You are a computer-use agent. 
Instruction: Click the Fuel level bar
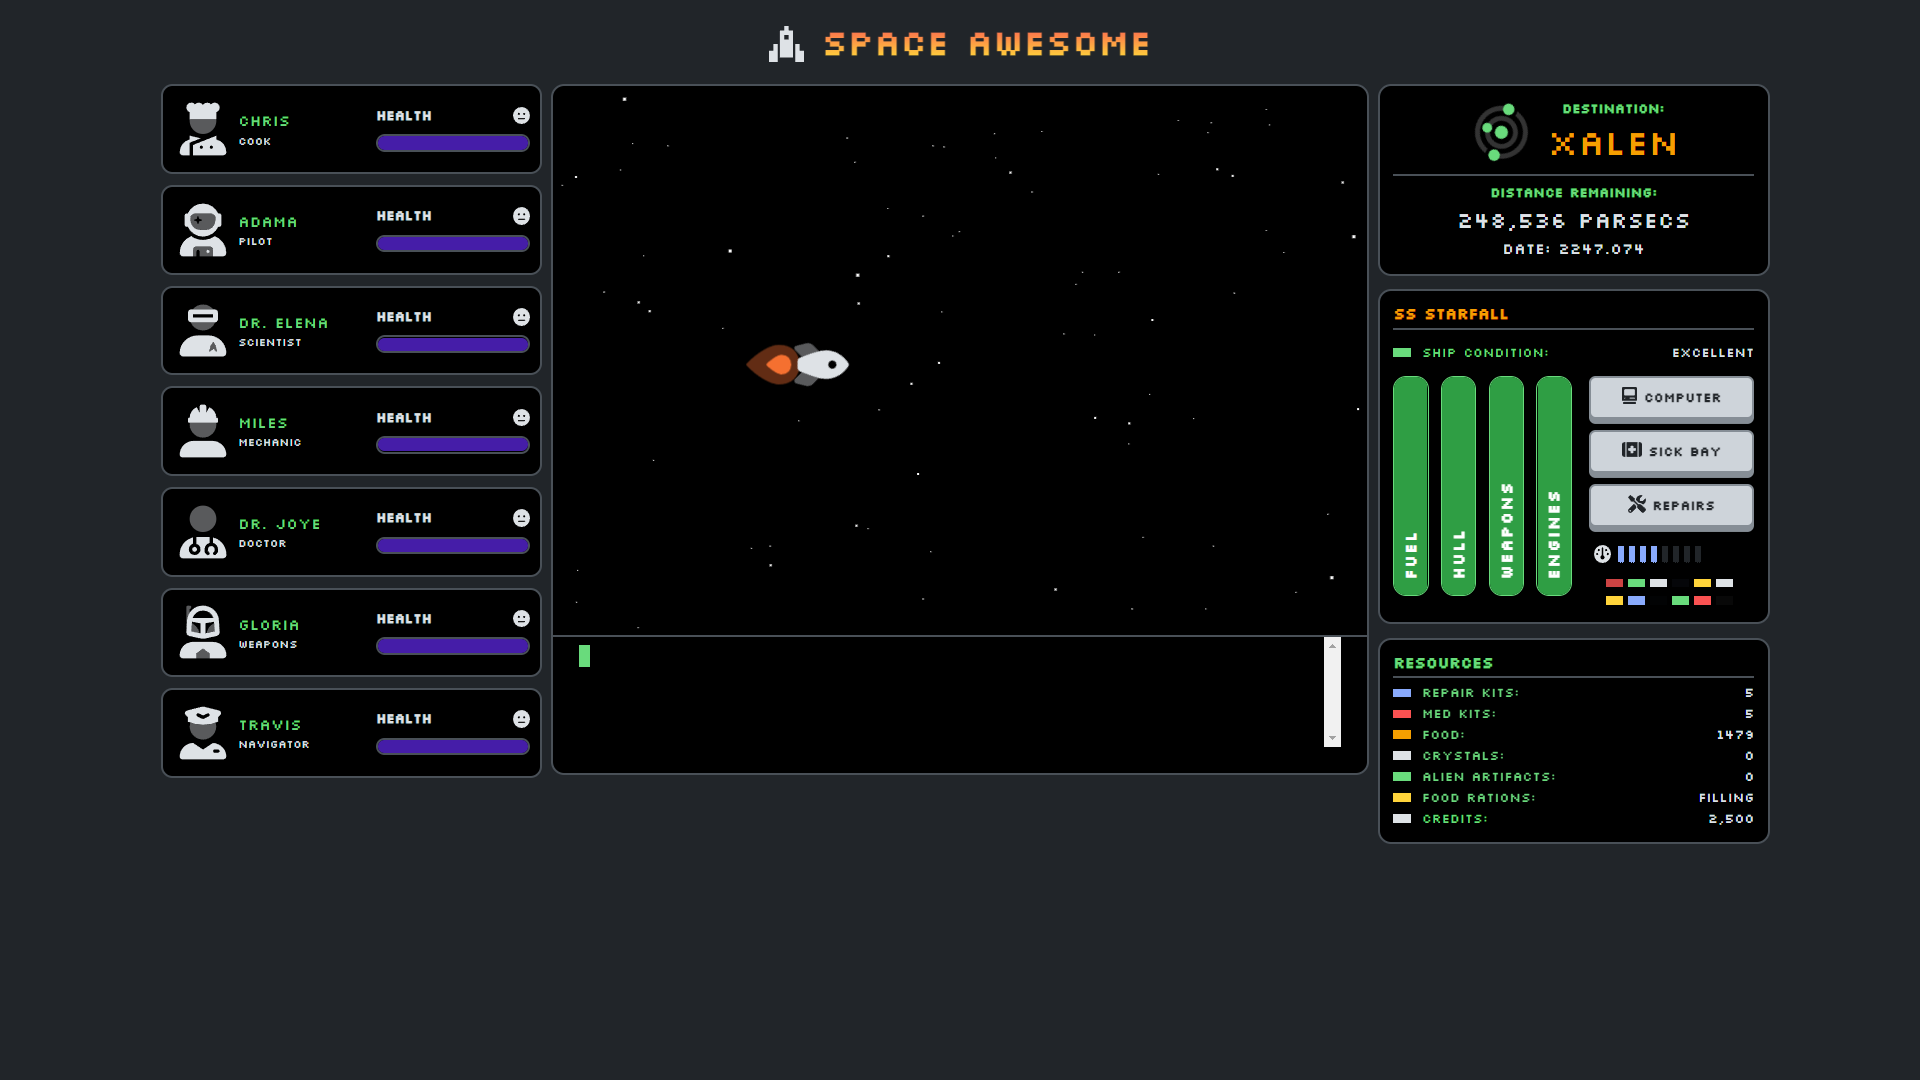1410,486
